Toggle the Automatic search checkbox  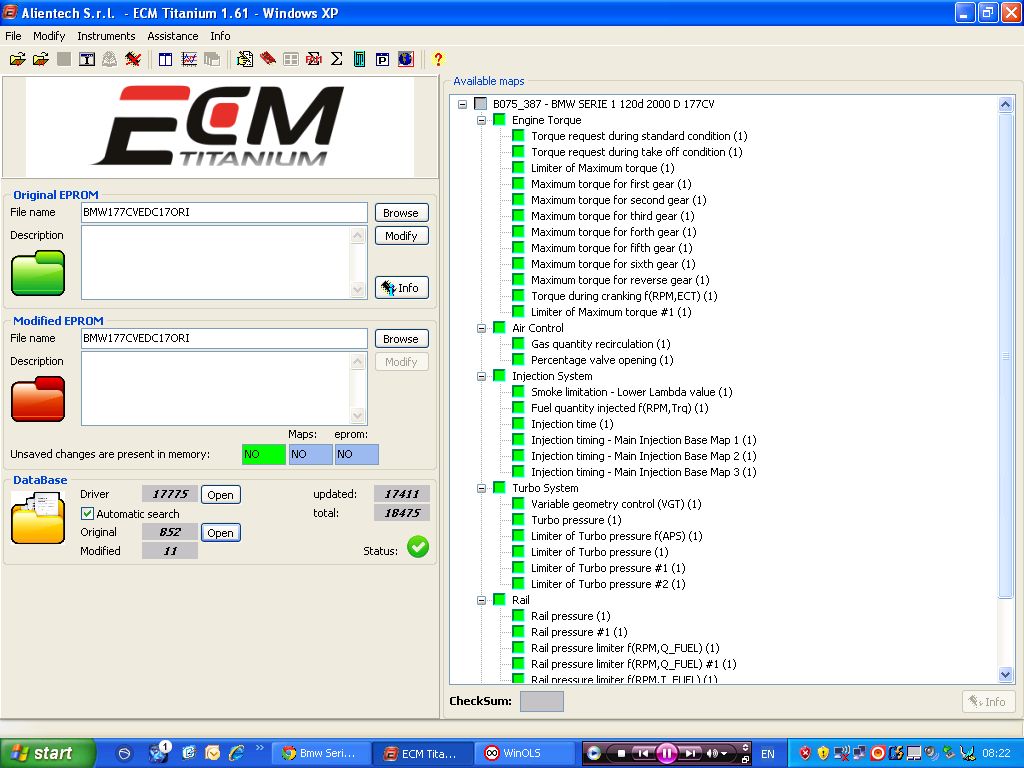[88, 513]
